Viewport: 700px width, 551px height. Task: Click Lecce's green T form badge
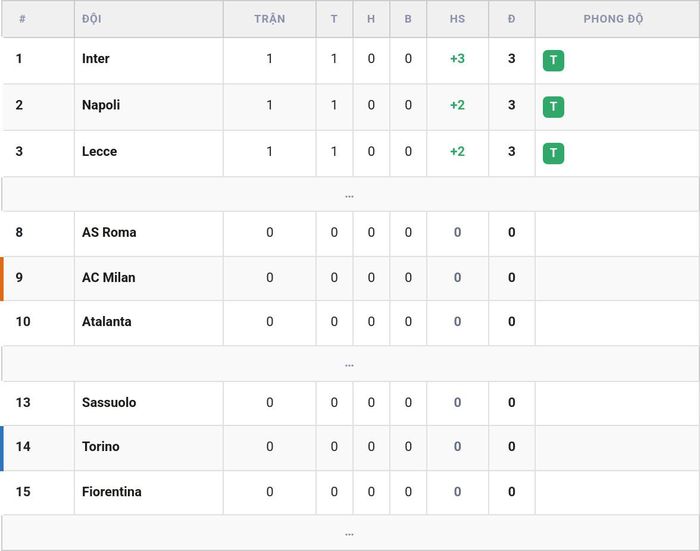click(553, 153)
